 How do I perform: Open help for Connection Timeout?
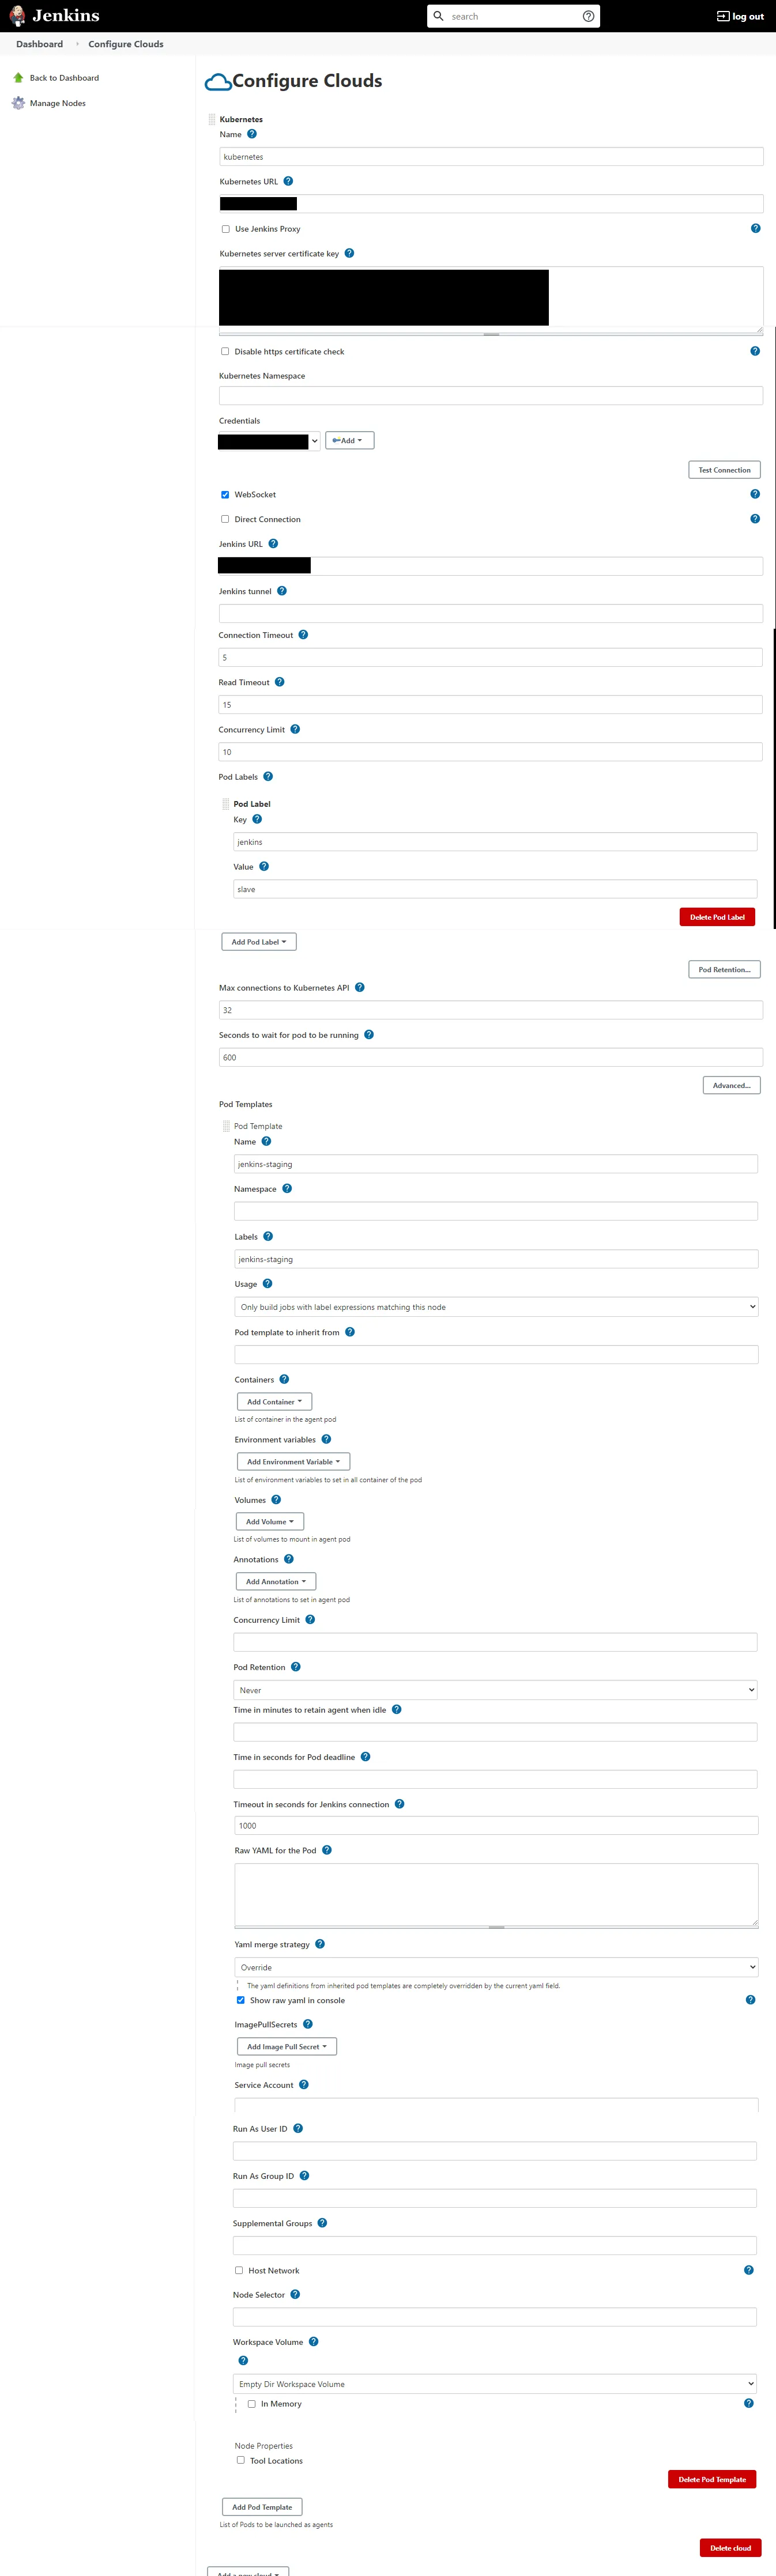[x=303, y=635]
